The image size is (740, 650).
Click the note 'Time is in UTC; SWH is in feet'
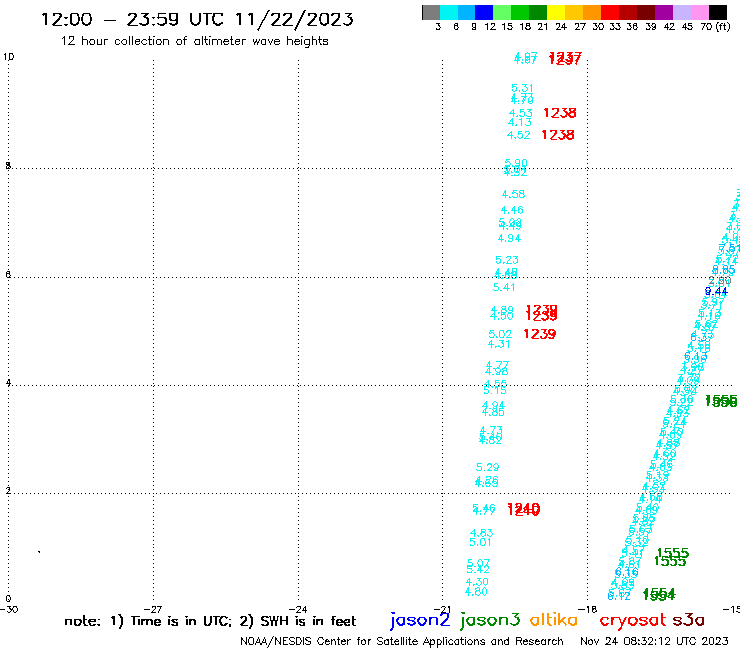click(x=210, y=621)
